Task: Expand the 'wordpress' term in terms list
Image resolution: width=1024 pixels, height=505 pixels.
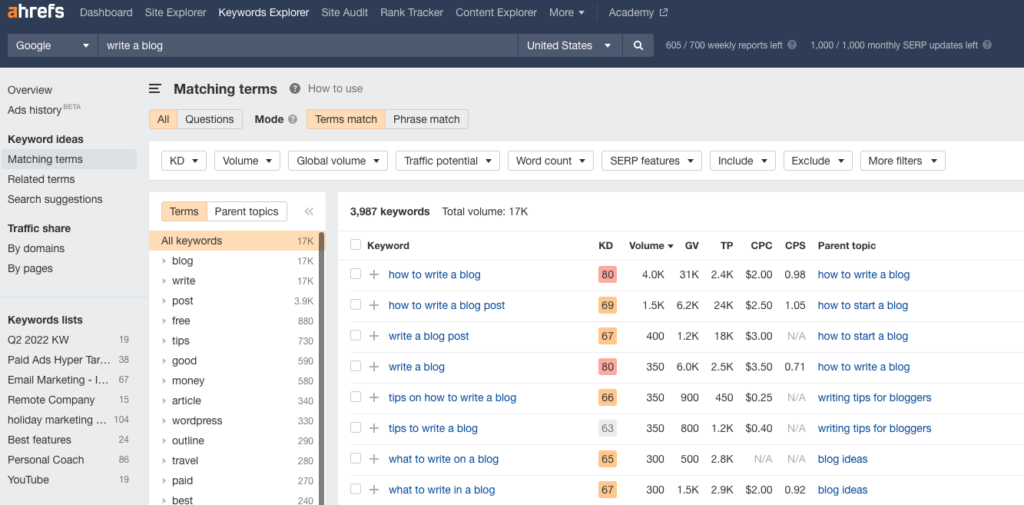Action: pos(165,421)
